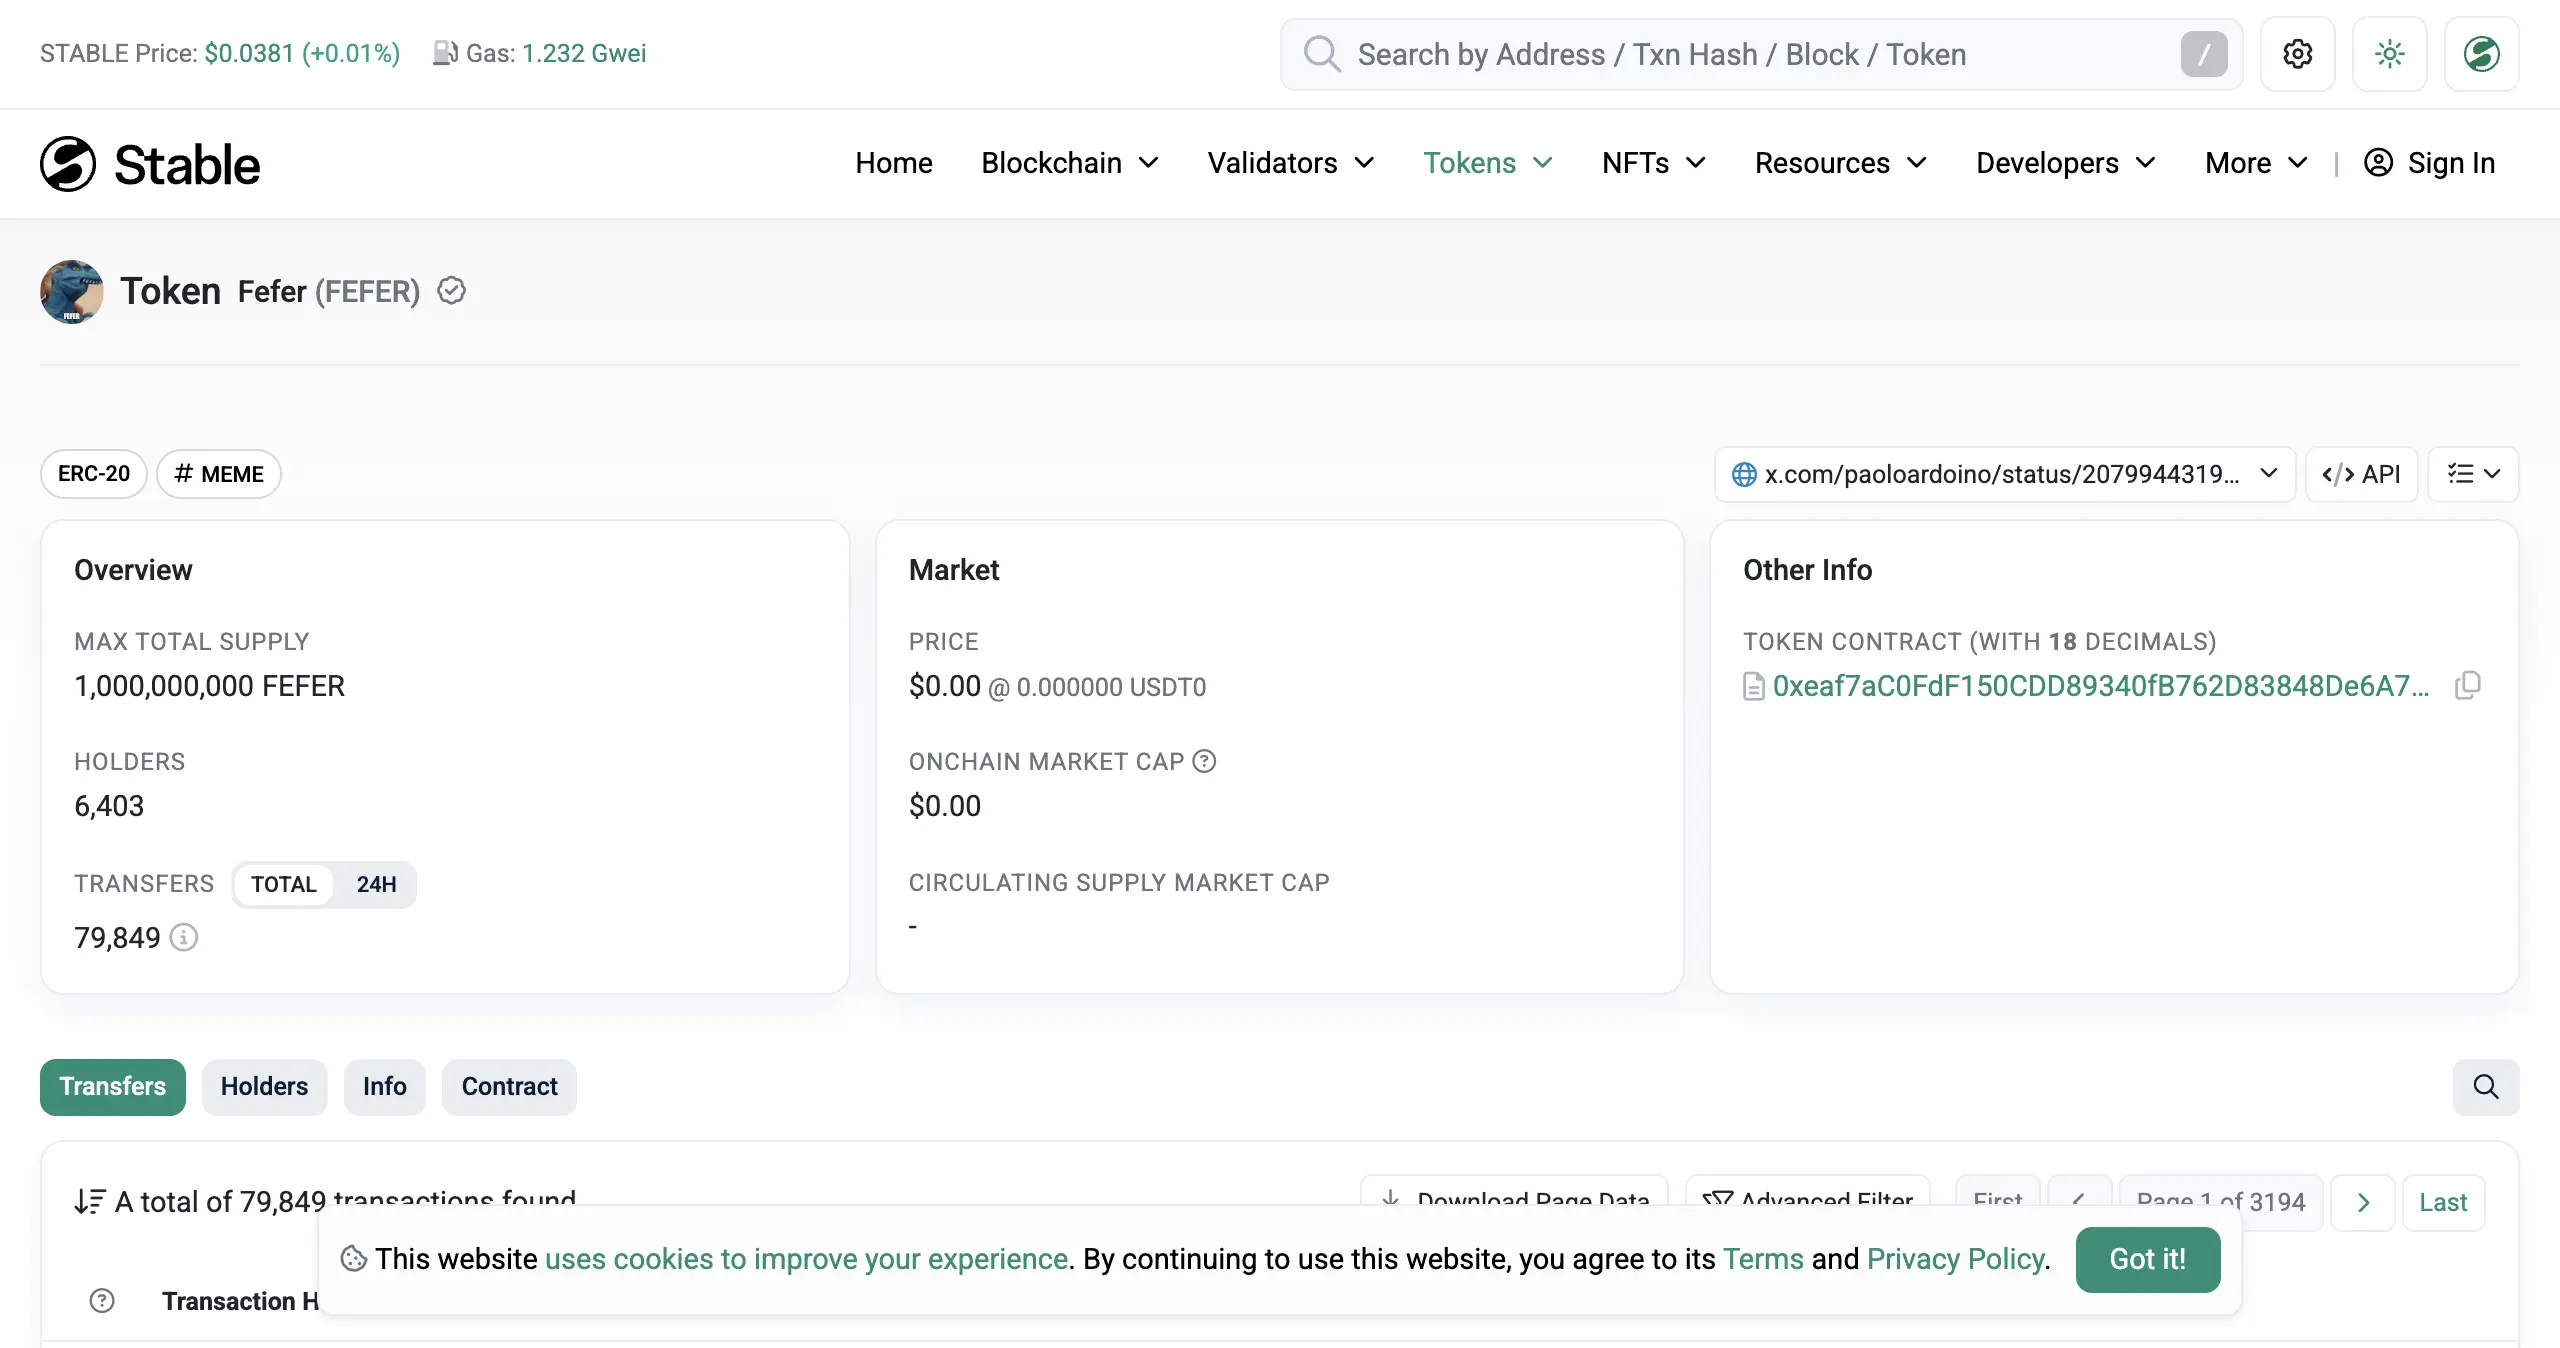Click the STABLE price value $0.0381
This screenshot has height=1348, width=2560.
pos(249,53)
